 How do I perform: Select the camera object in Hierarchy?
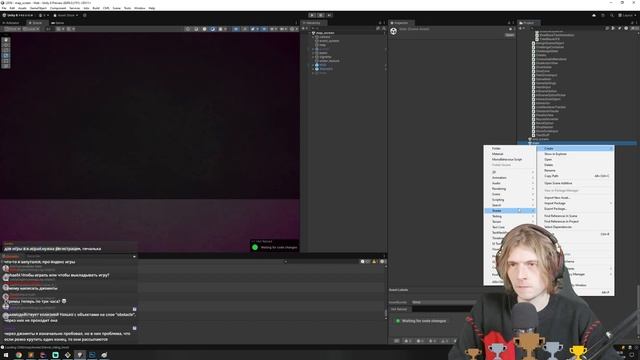[x=325, y=37]
